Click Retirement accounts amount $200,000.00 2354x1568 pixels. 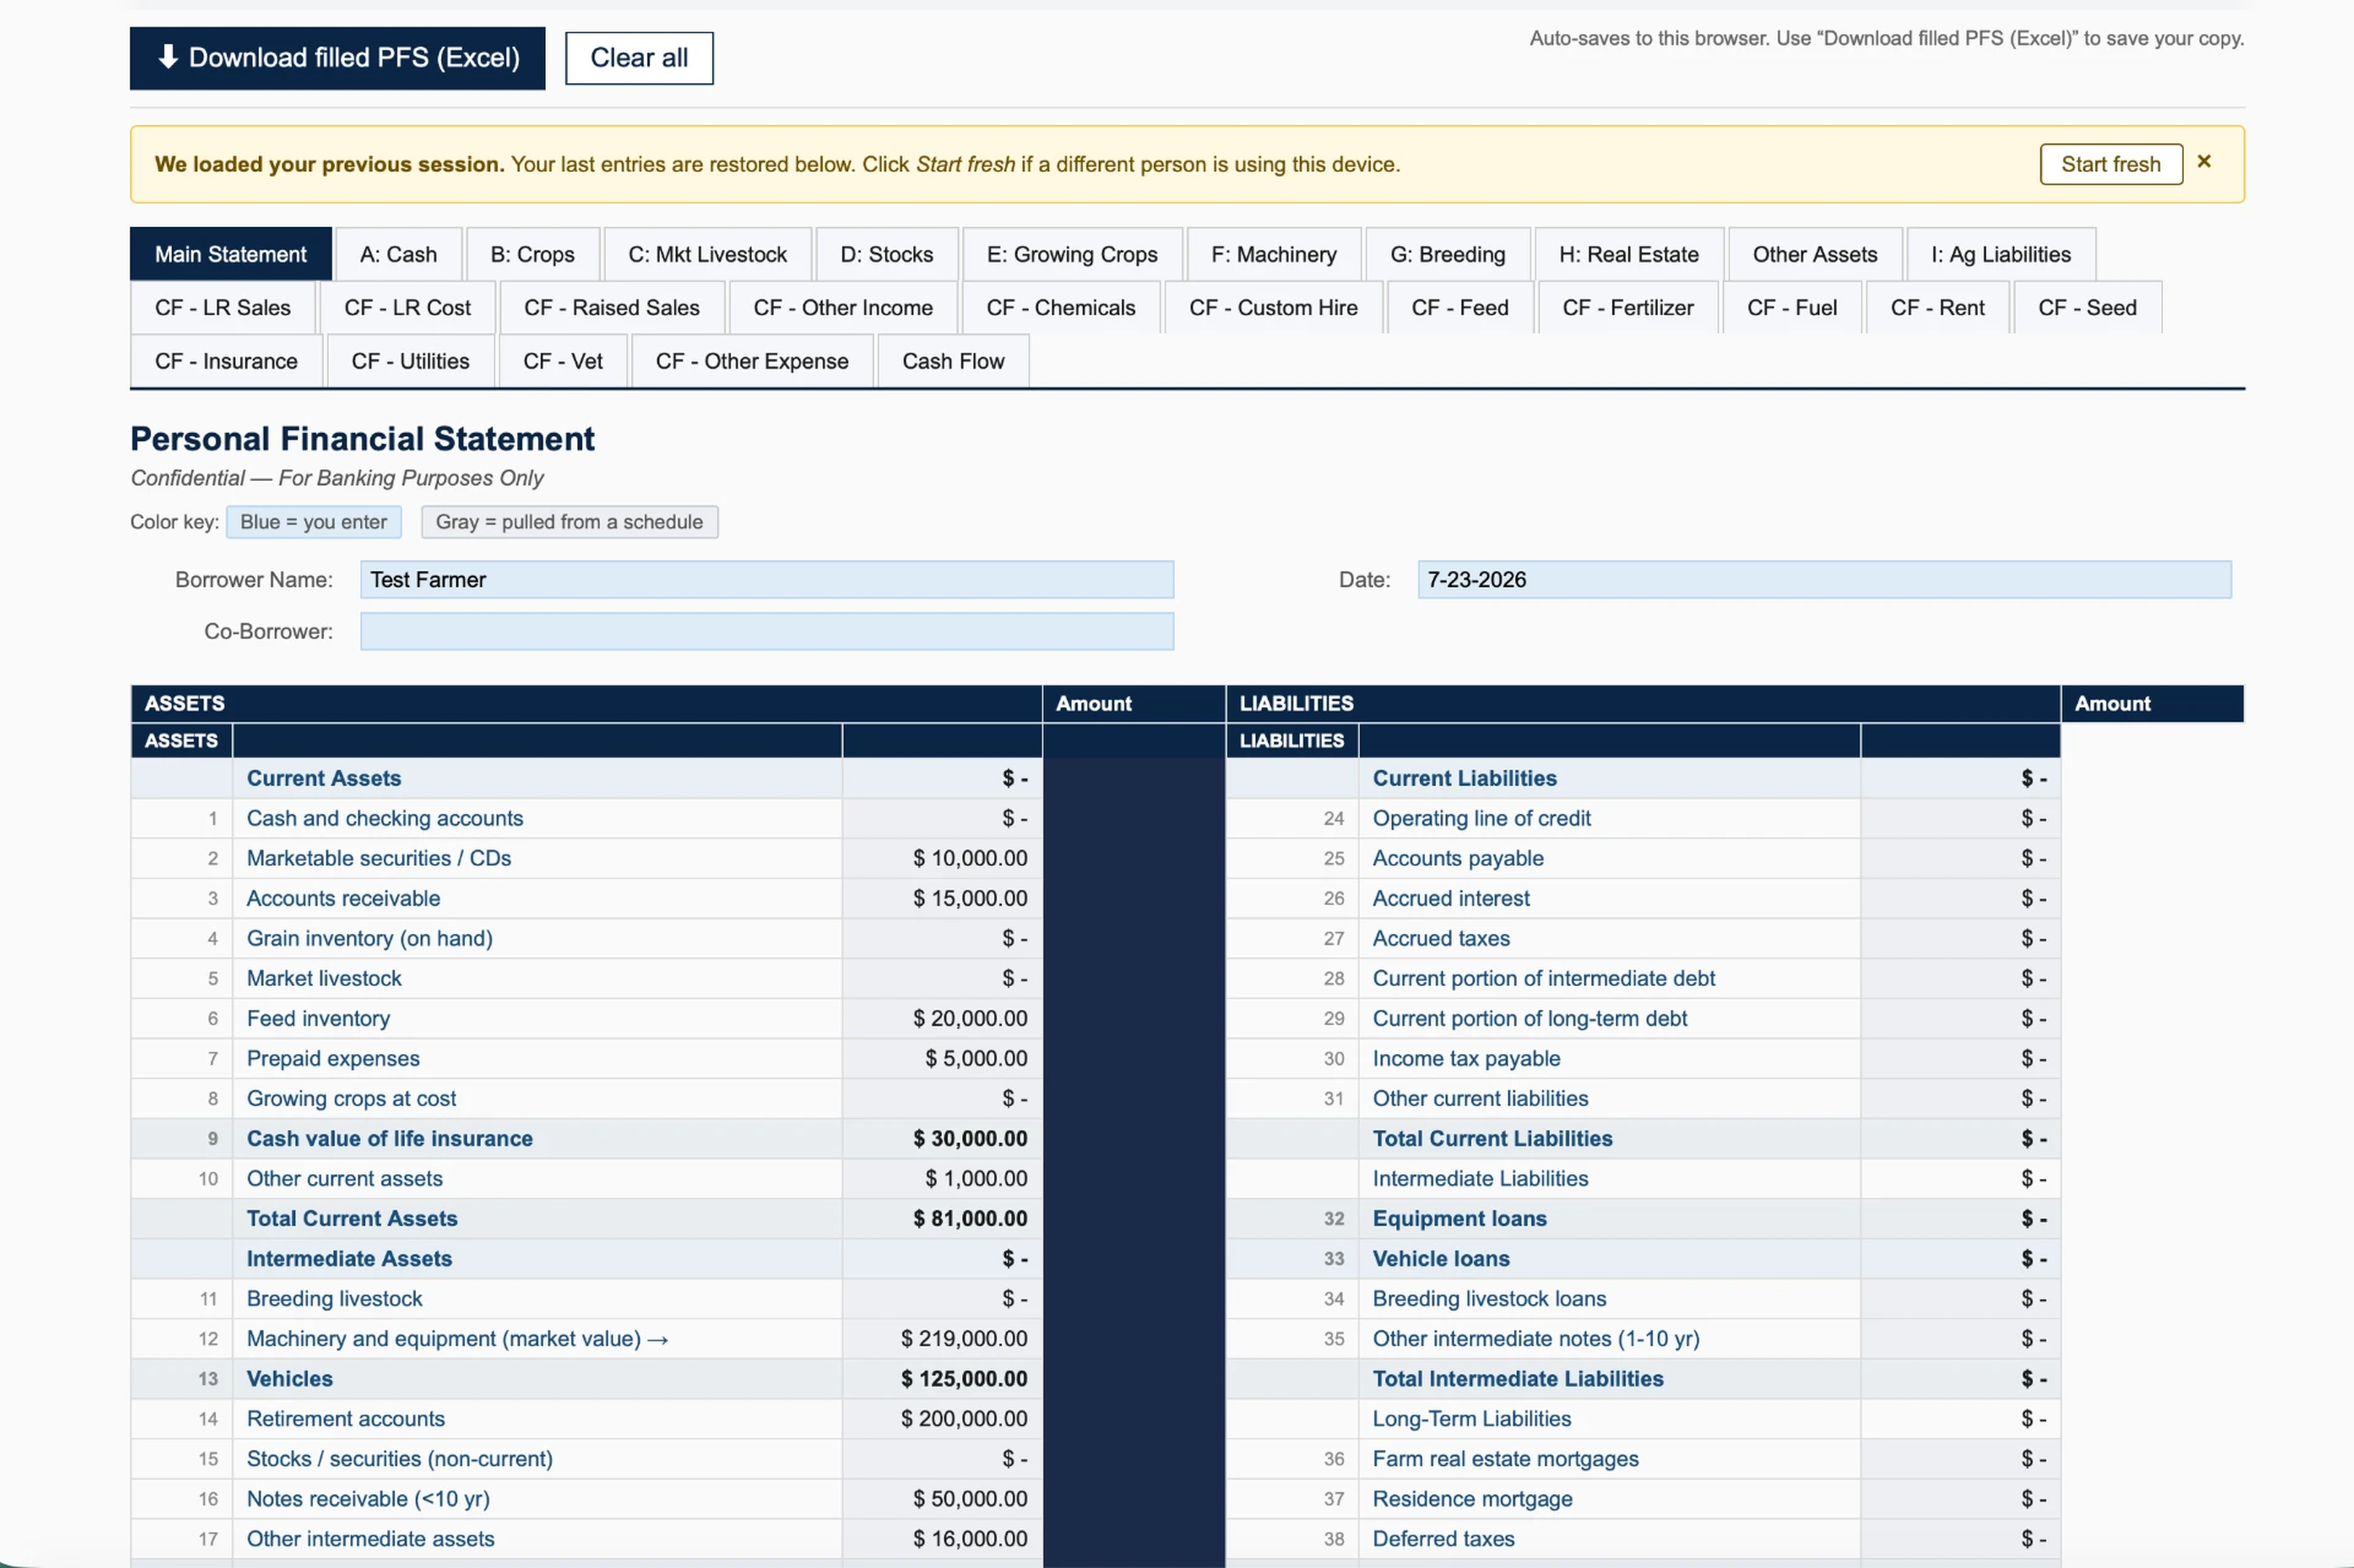pos(942,1419)
